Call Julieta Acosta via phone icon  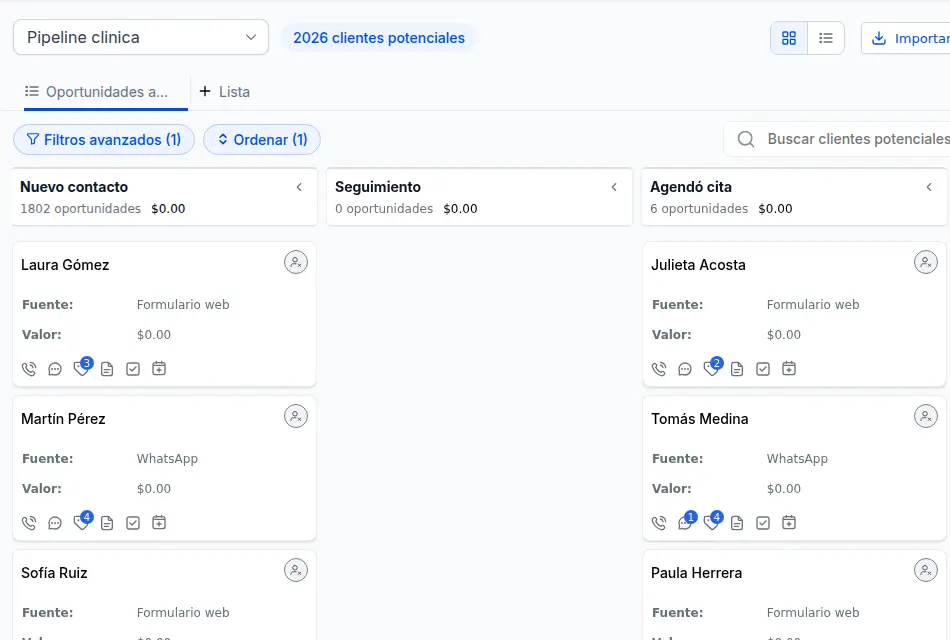pyautogui.click(x=659, y=369)
